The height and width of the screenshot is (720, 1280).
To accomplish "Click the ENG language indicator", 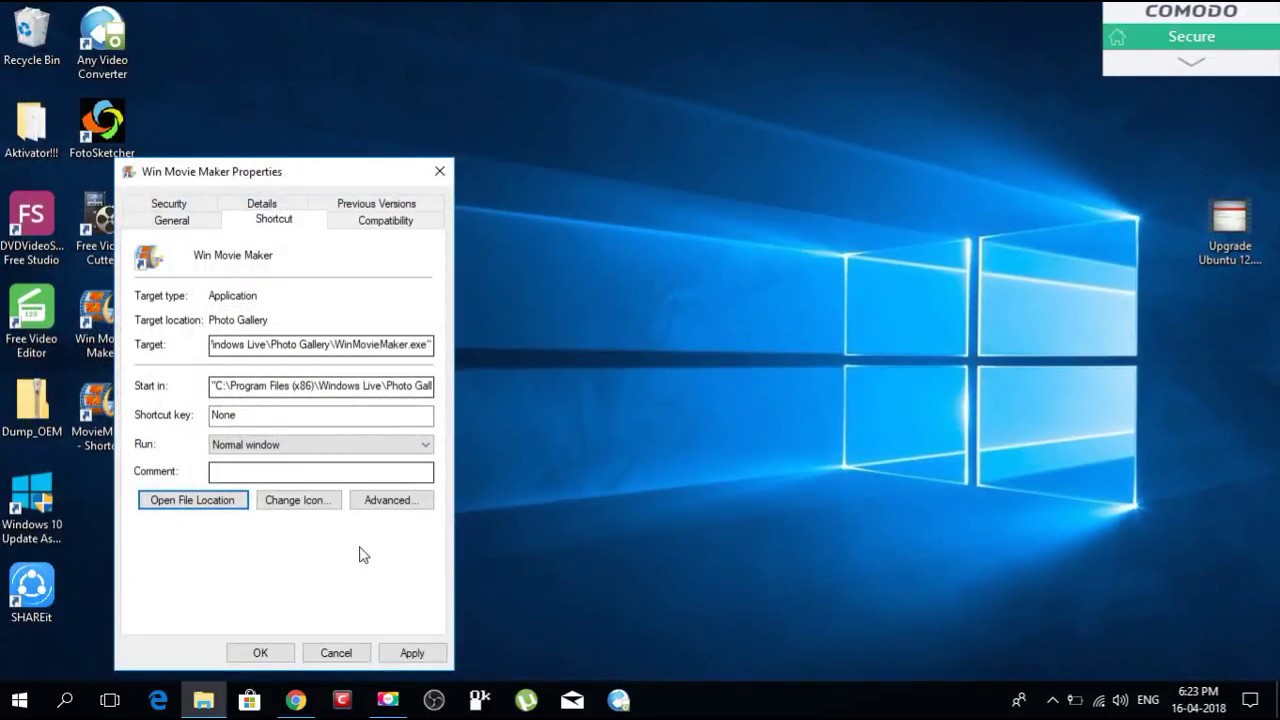I will point(1148,700).
